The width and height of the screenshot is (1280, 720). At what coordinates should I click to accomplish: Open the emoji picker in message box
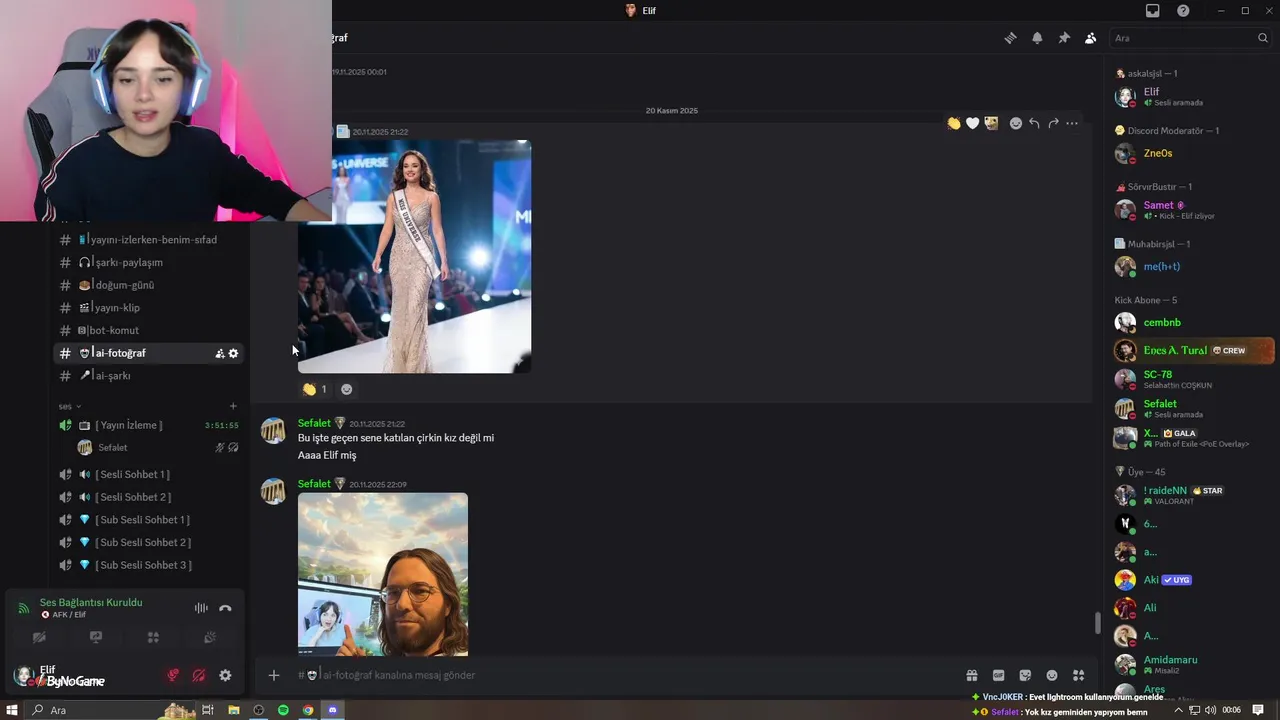click(x=1052, y=675)
